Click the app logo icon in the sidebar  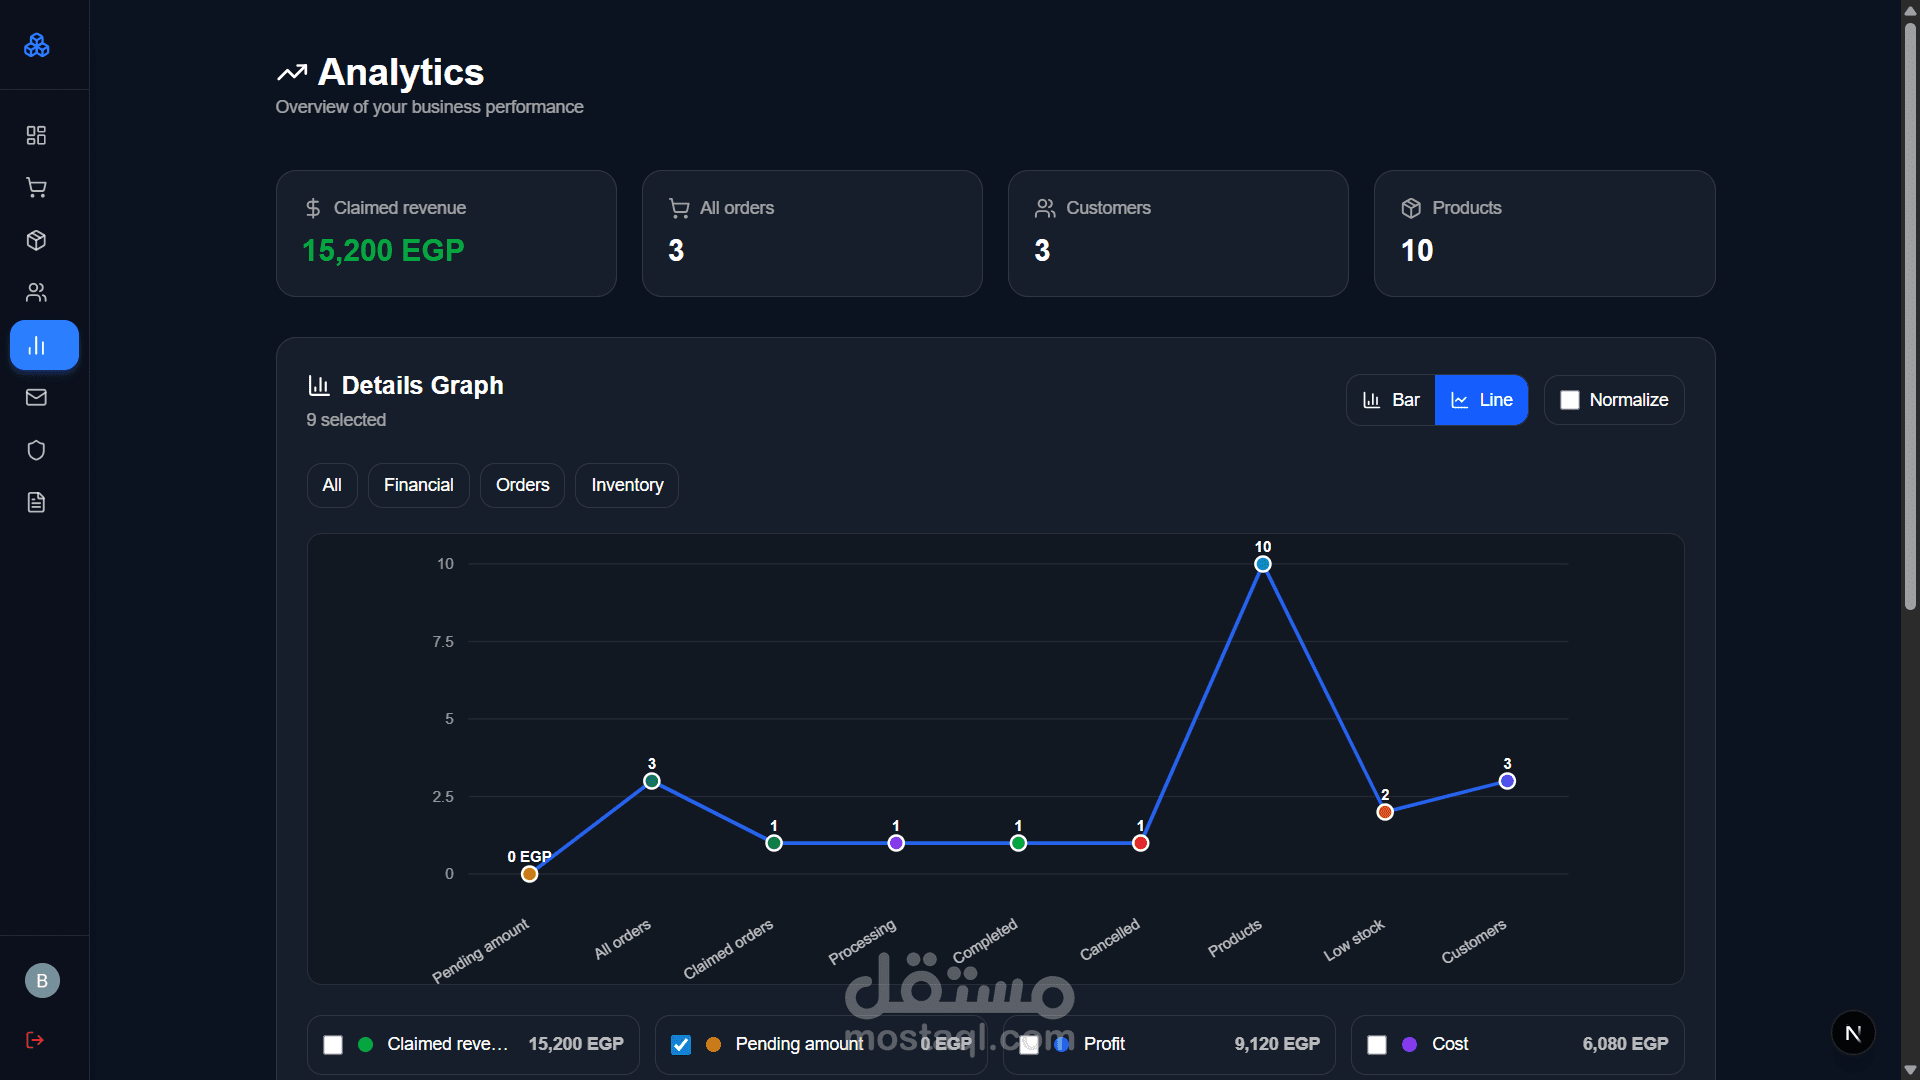coord(37,45)
